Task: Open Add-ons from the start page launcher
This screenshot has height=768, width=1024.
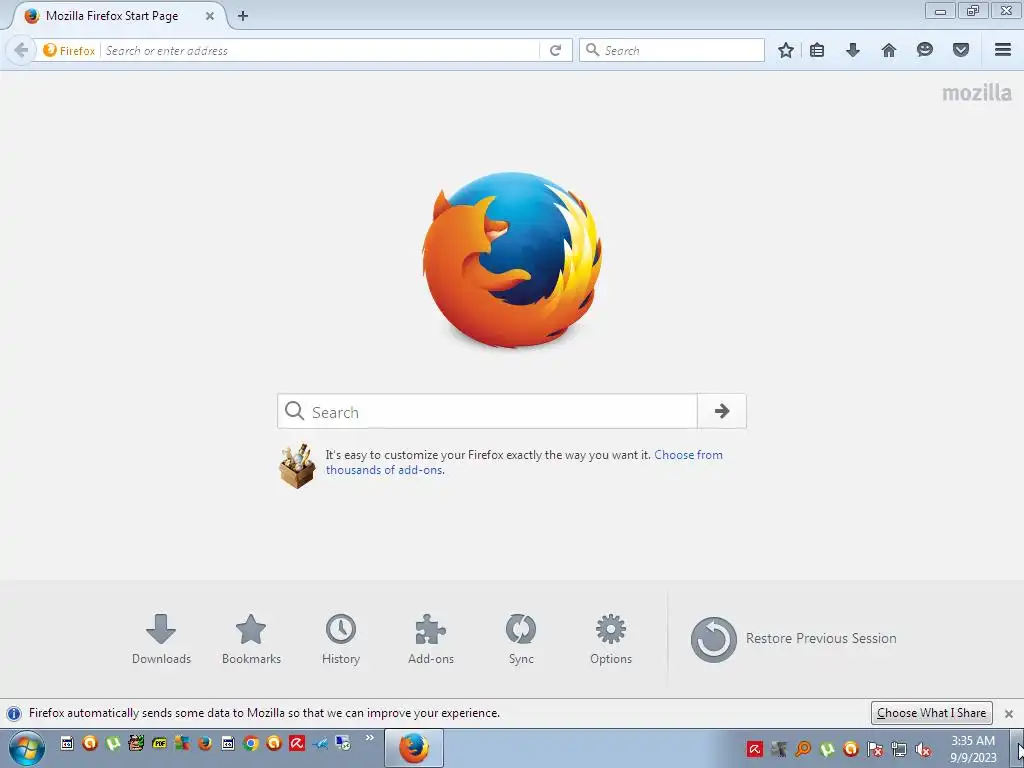Action: 430,639
